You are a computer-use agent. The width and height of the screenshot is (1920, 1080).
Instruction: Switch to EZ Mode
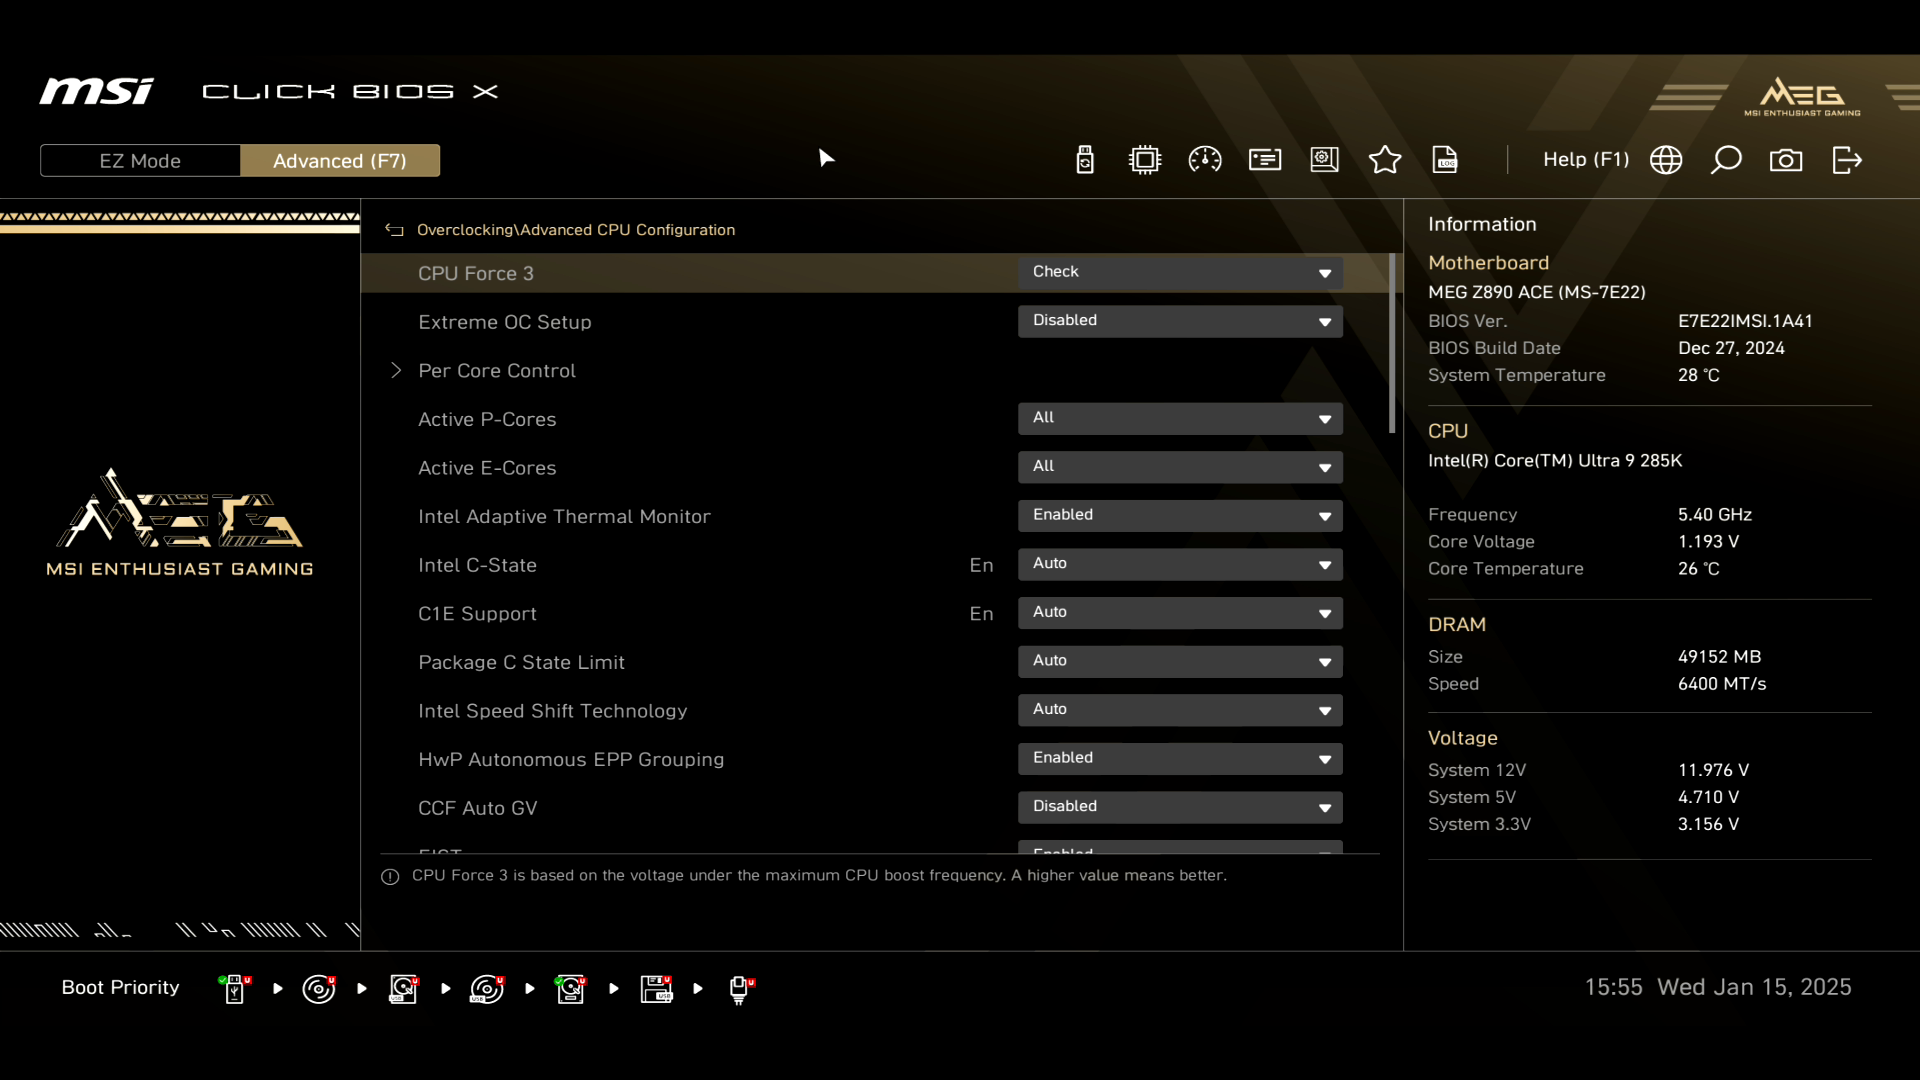tap(140, 161)
